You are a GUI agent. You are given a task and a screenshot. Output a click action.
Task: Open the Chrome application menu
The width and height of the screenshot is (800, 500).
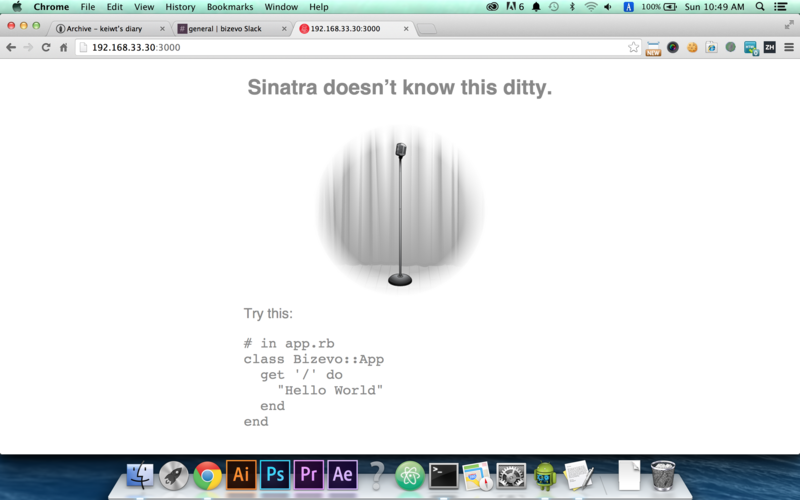(x=51, y=7)
